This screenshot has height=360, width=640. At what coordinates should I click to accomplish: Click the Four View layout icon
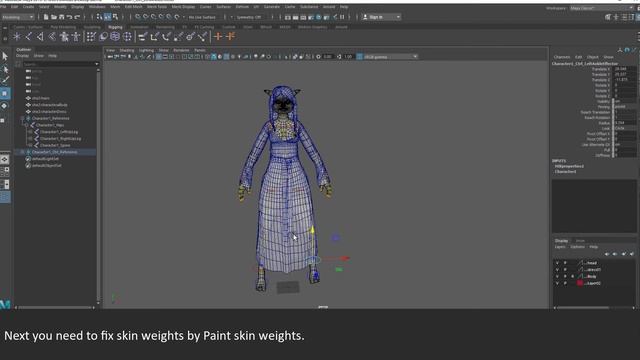5,171
